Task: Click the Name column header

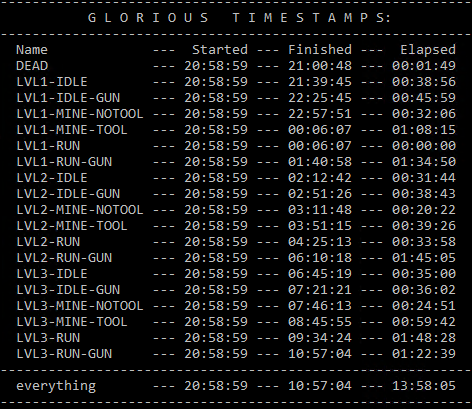Action: coord(32,50)
